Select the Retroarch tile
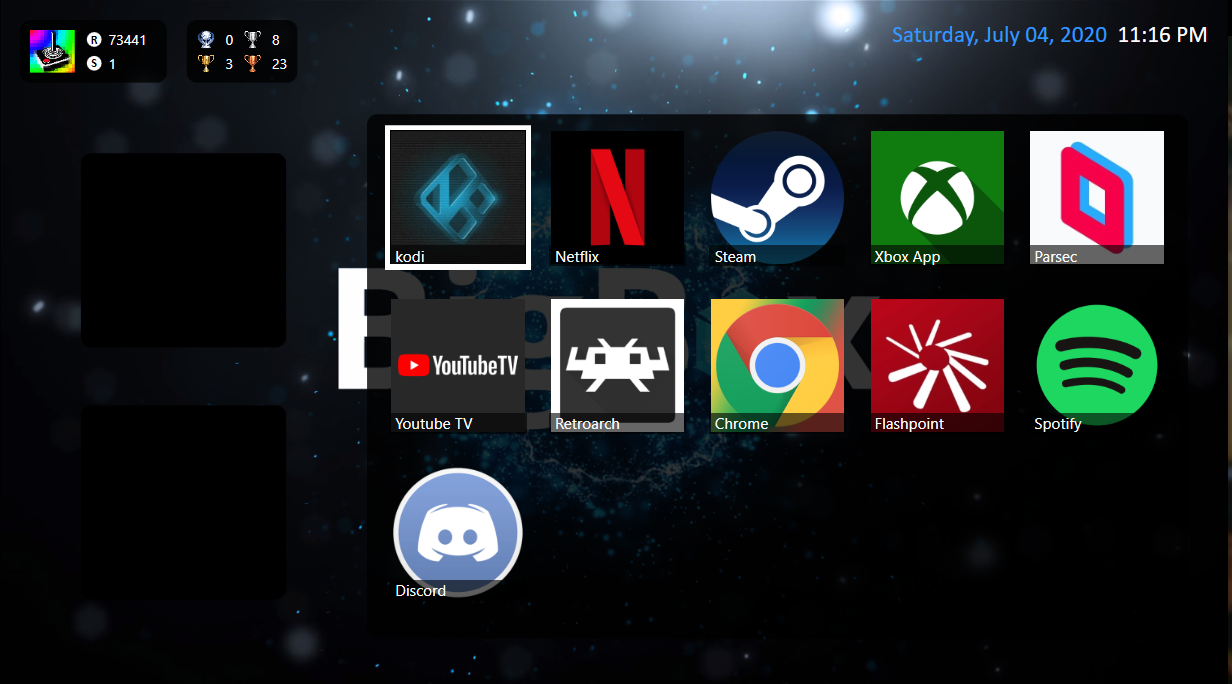The width and height of the screenshot is (1232, 684). point(617,365)
